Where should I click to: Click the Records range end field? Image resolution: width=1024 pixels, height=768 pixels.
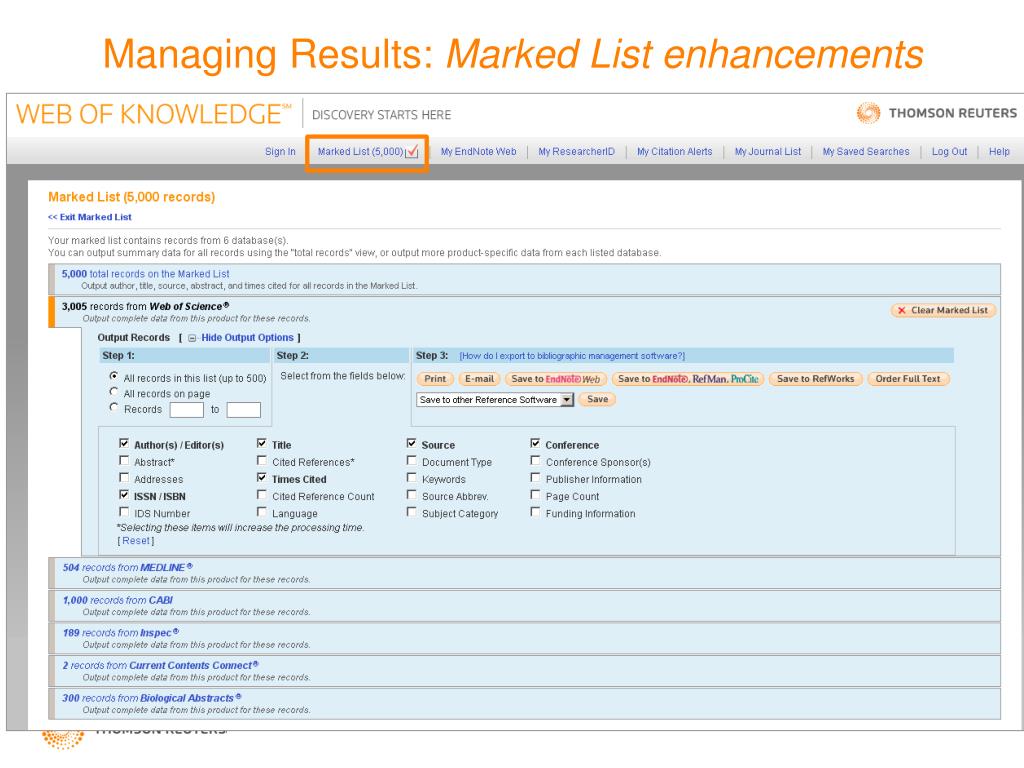pos(244,409)
